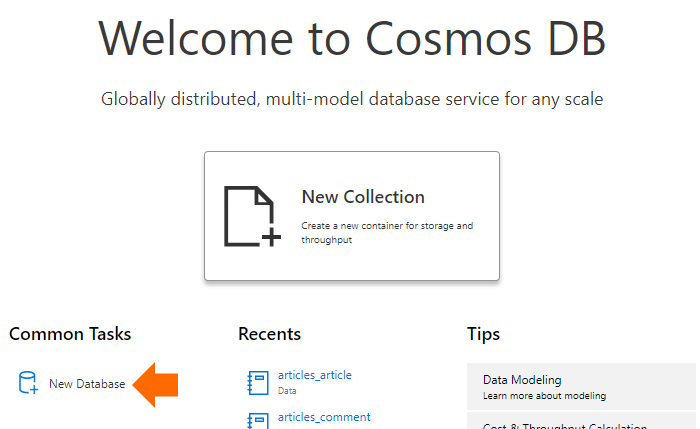
Task: Click the Welcome to Cosmos DB title
Action: click(352, 38)
